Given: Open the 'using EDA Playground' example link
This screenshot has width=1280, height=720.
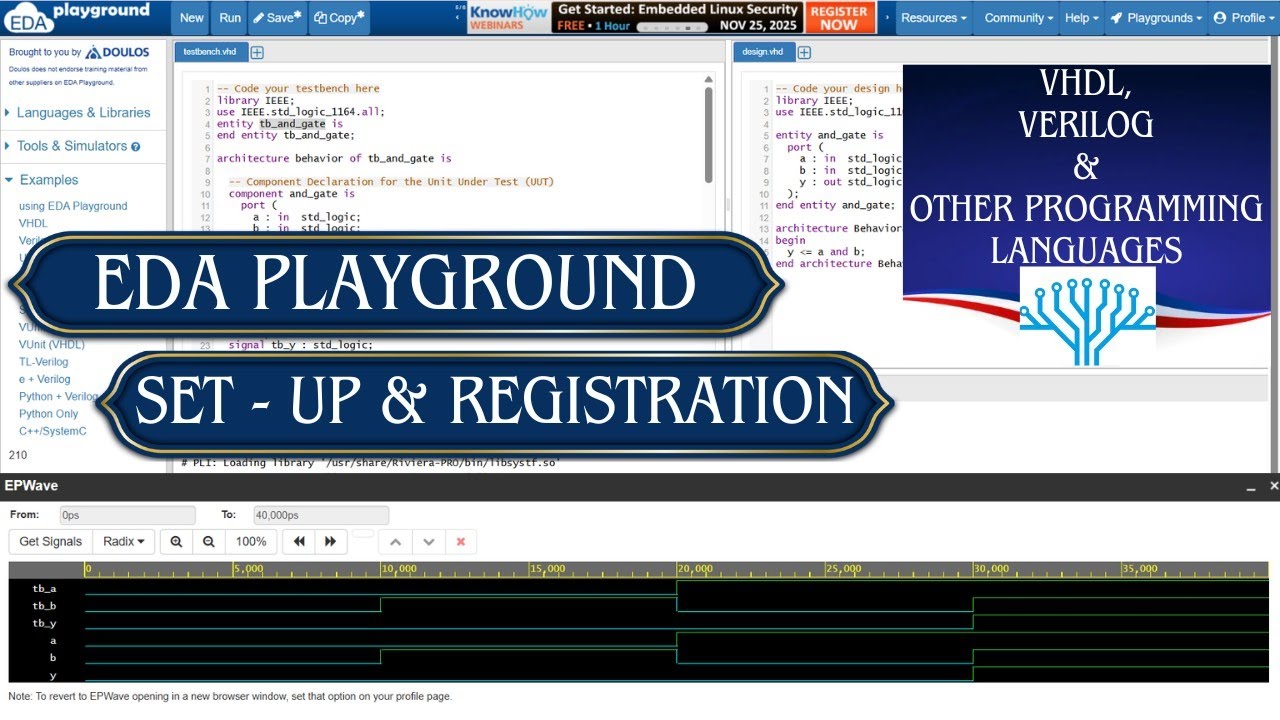Looking at the screenshot, I should 73,206.
